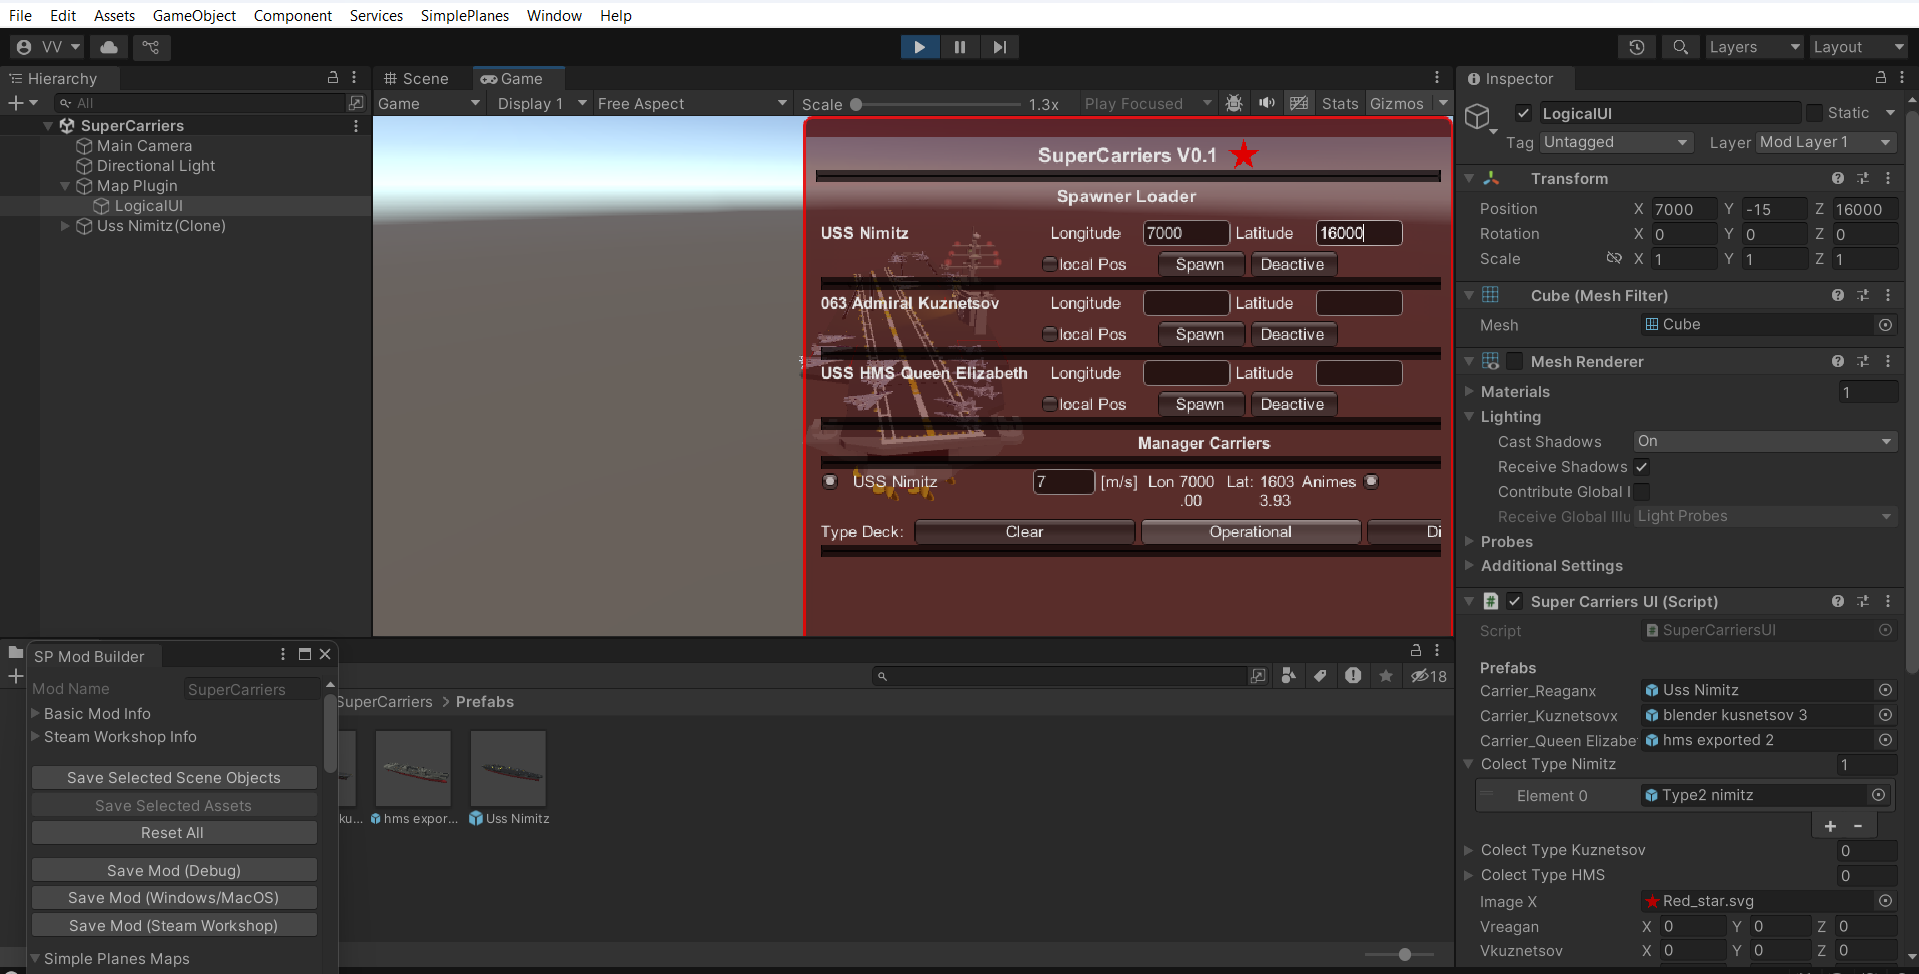Image resolution: width=1919 pixels, height=974 pixels.
Task: Open Transform component help icon
Action: pos(1838,178)
